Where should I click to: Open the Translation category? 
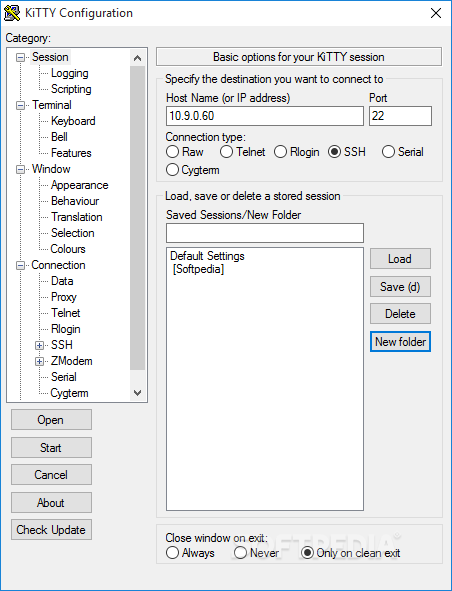point(77,217)
